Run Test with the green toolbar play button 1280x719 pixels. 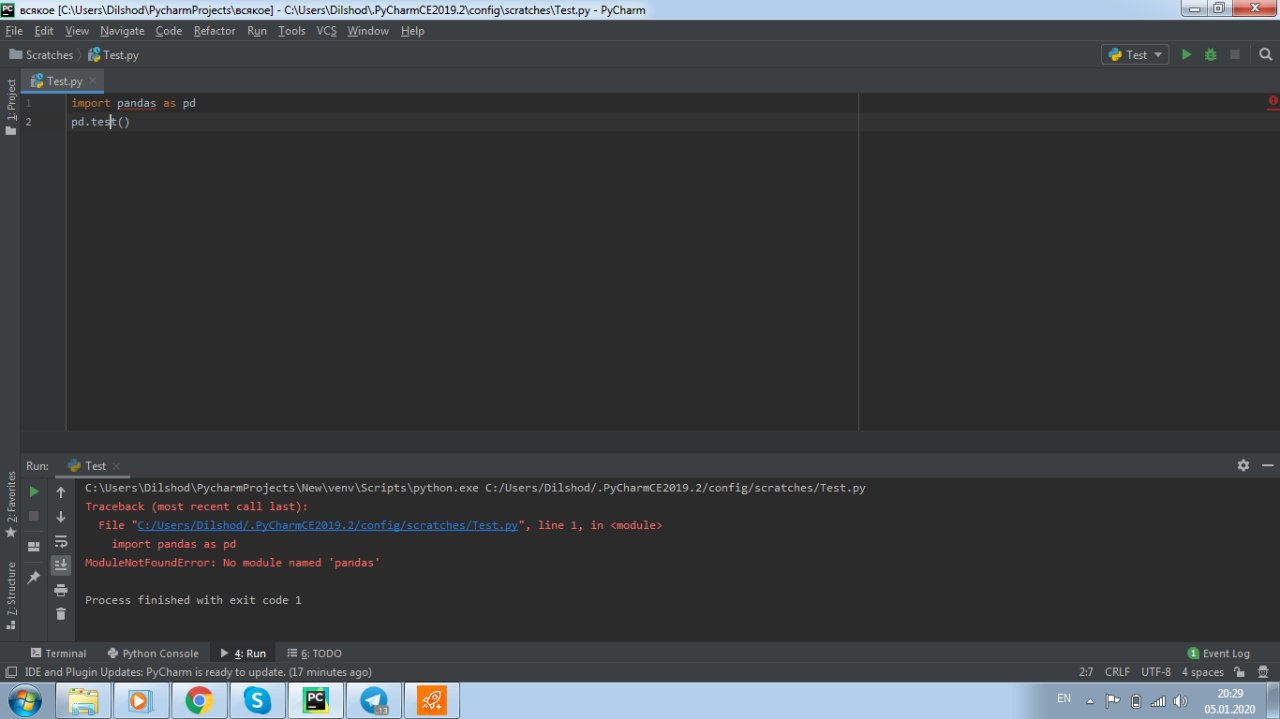click(1186, 55)
